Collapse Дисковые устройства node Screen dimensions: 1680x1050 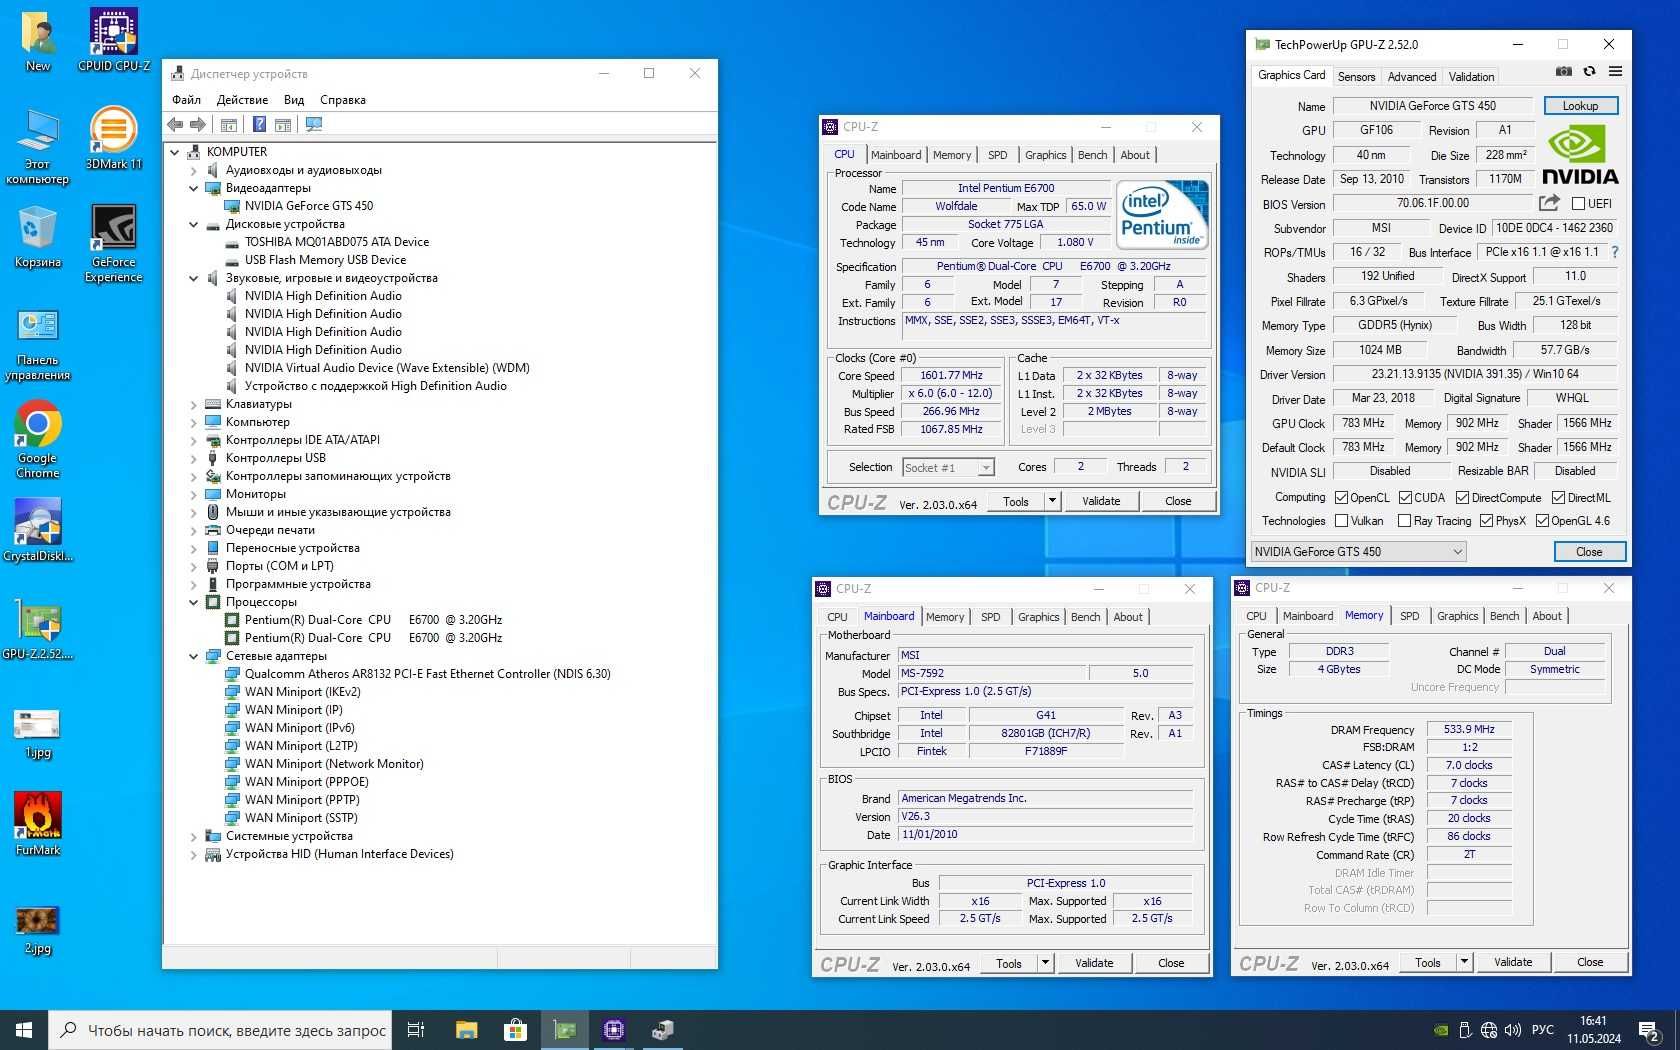point(194,224)
